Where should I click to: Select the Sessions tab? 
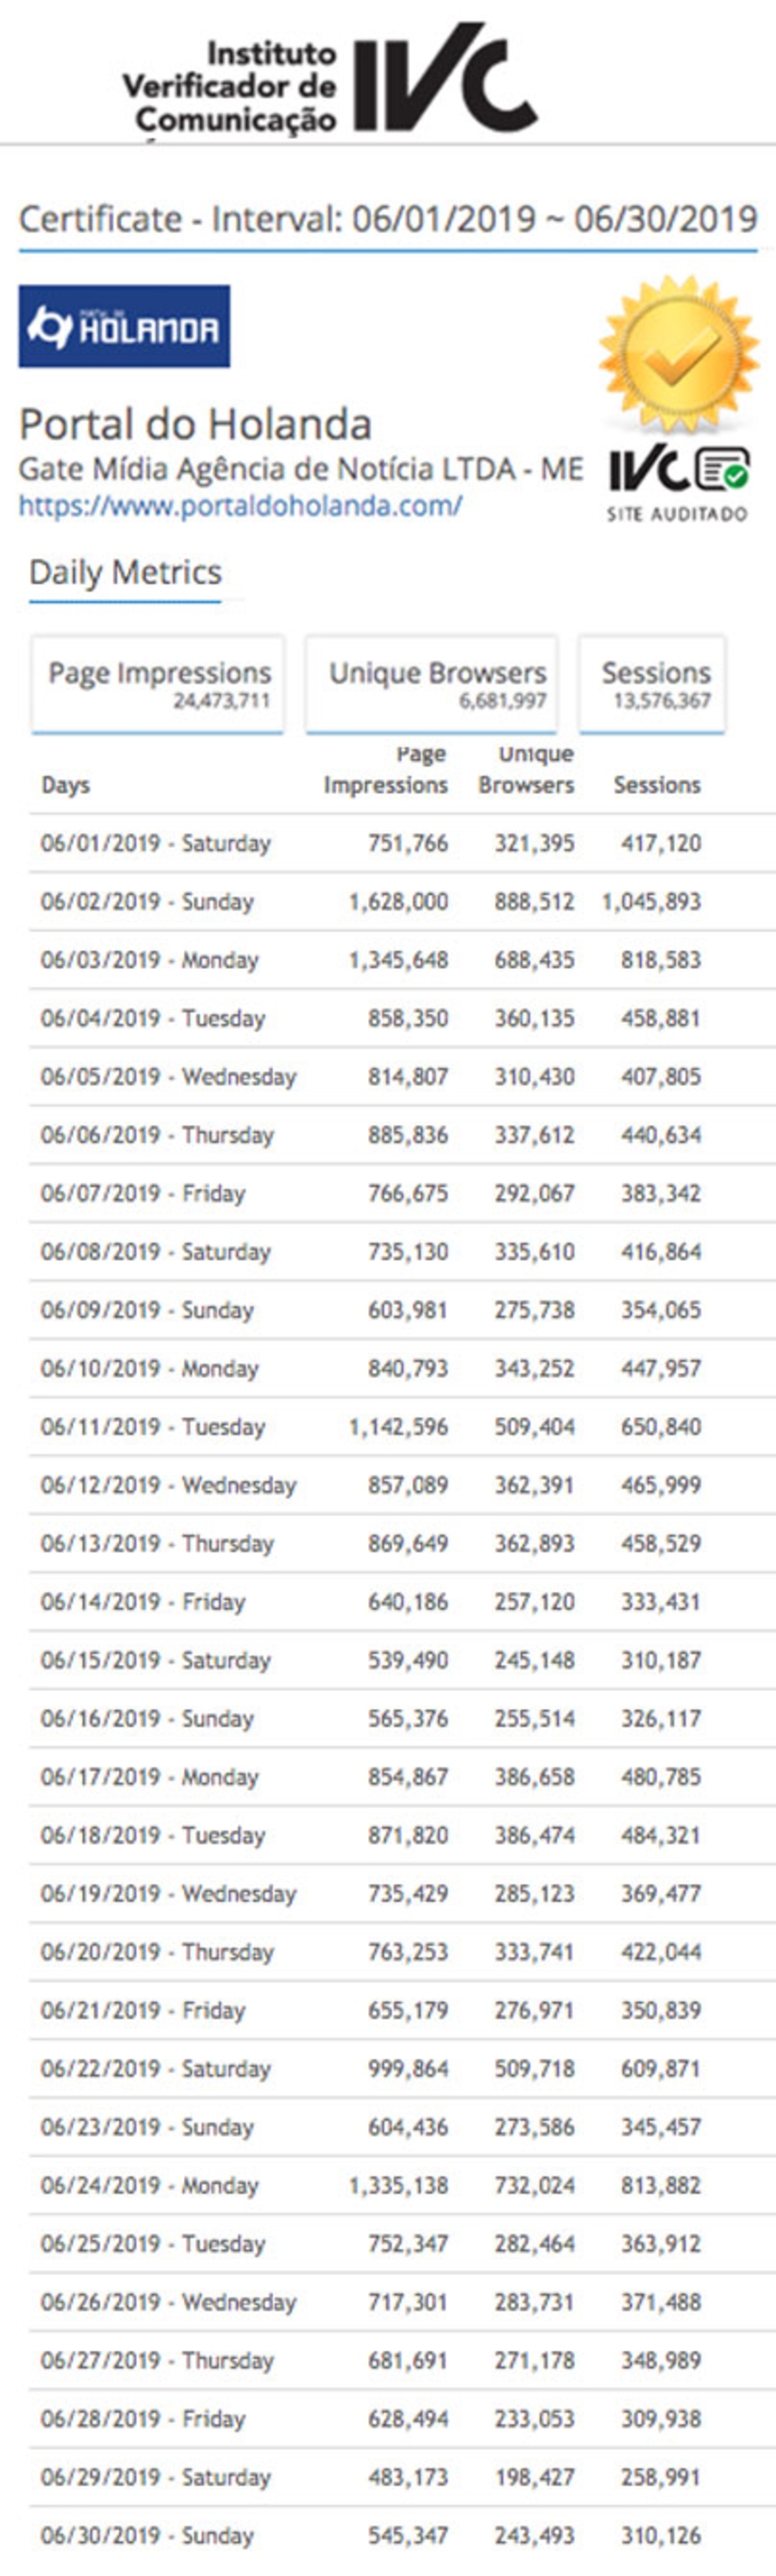coord(653,683)
